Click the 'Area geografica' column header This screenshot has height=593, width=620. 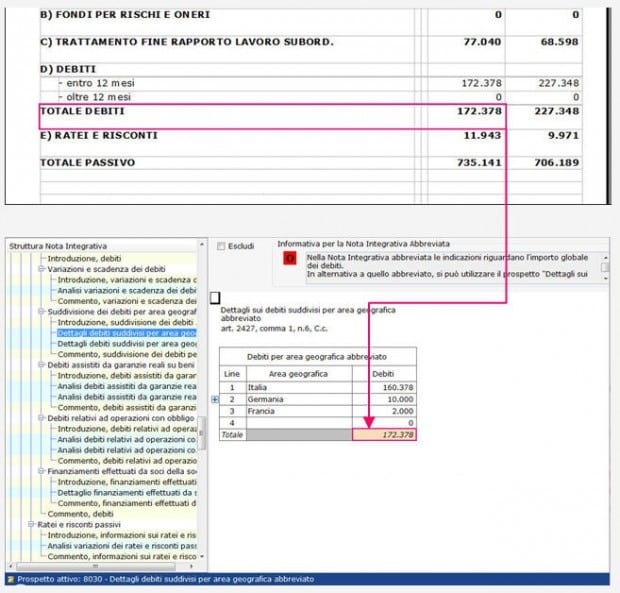tap(299, 374)
